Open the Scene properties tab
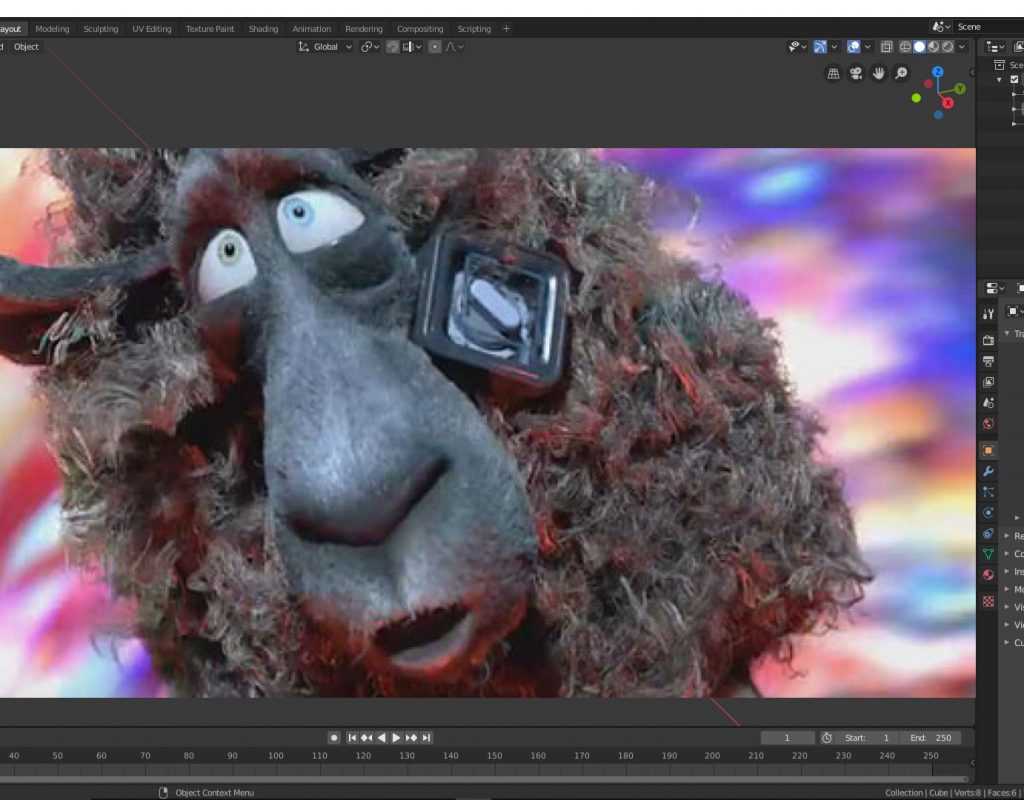This screenshot has width=1024, height=800. [x=988, y=403]
